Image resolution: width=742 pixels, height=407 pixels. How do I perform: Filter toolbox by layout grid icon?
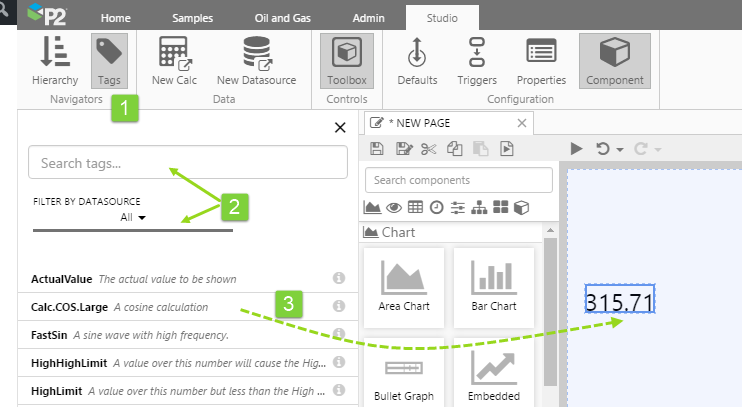point(500,207)
